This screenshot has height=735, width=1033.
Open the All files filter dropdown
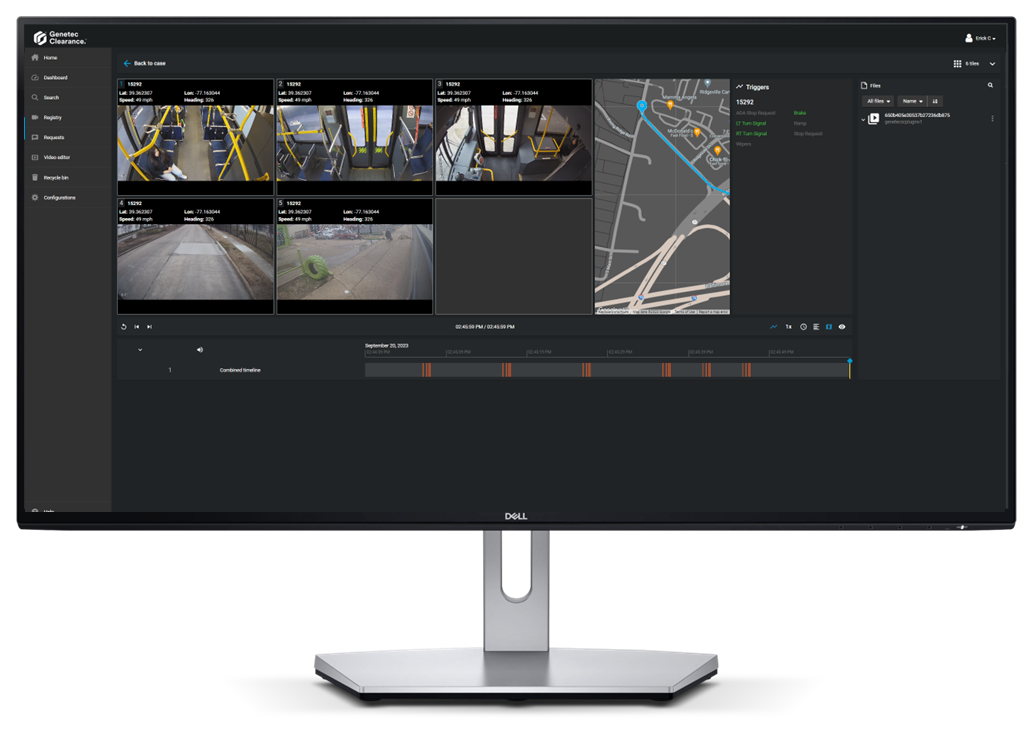coord(879,101)
